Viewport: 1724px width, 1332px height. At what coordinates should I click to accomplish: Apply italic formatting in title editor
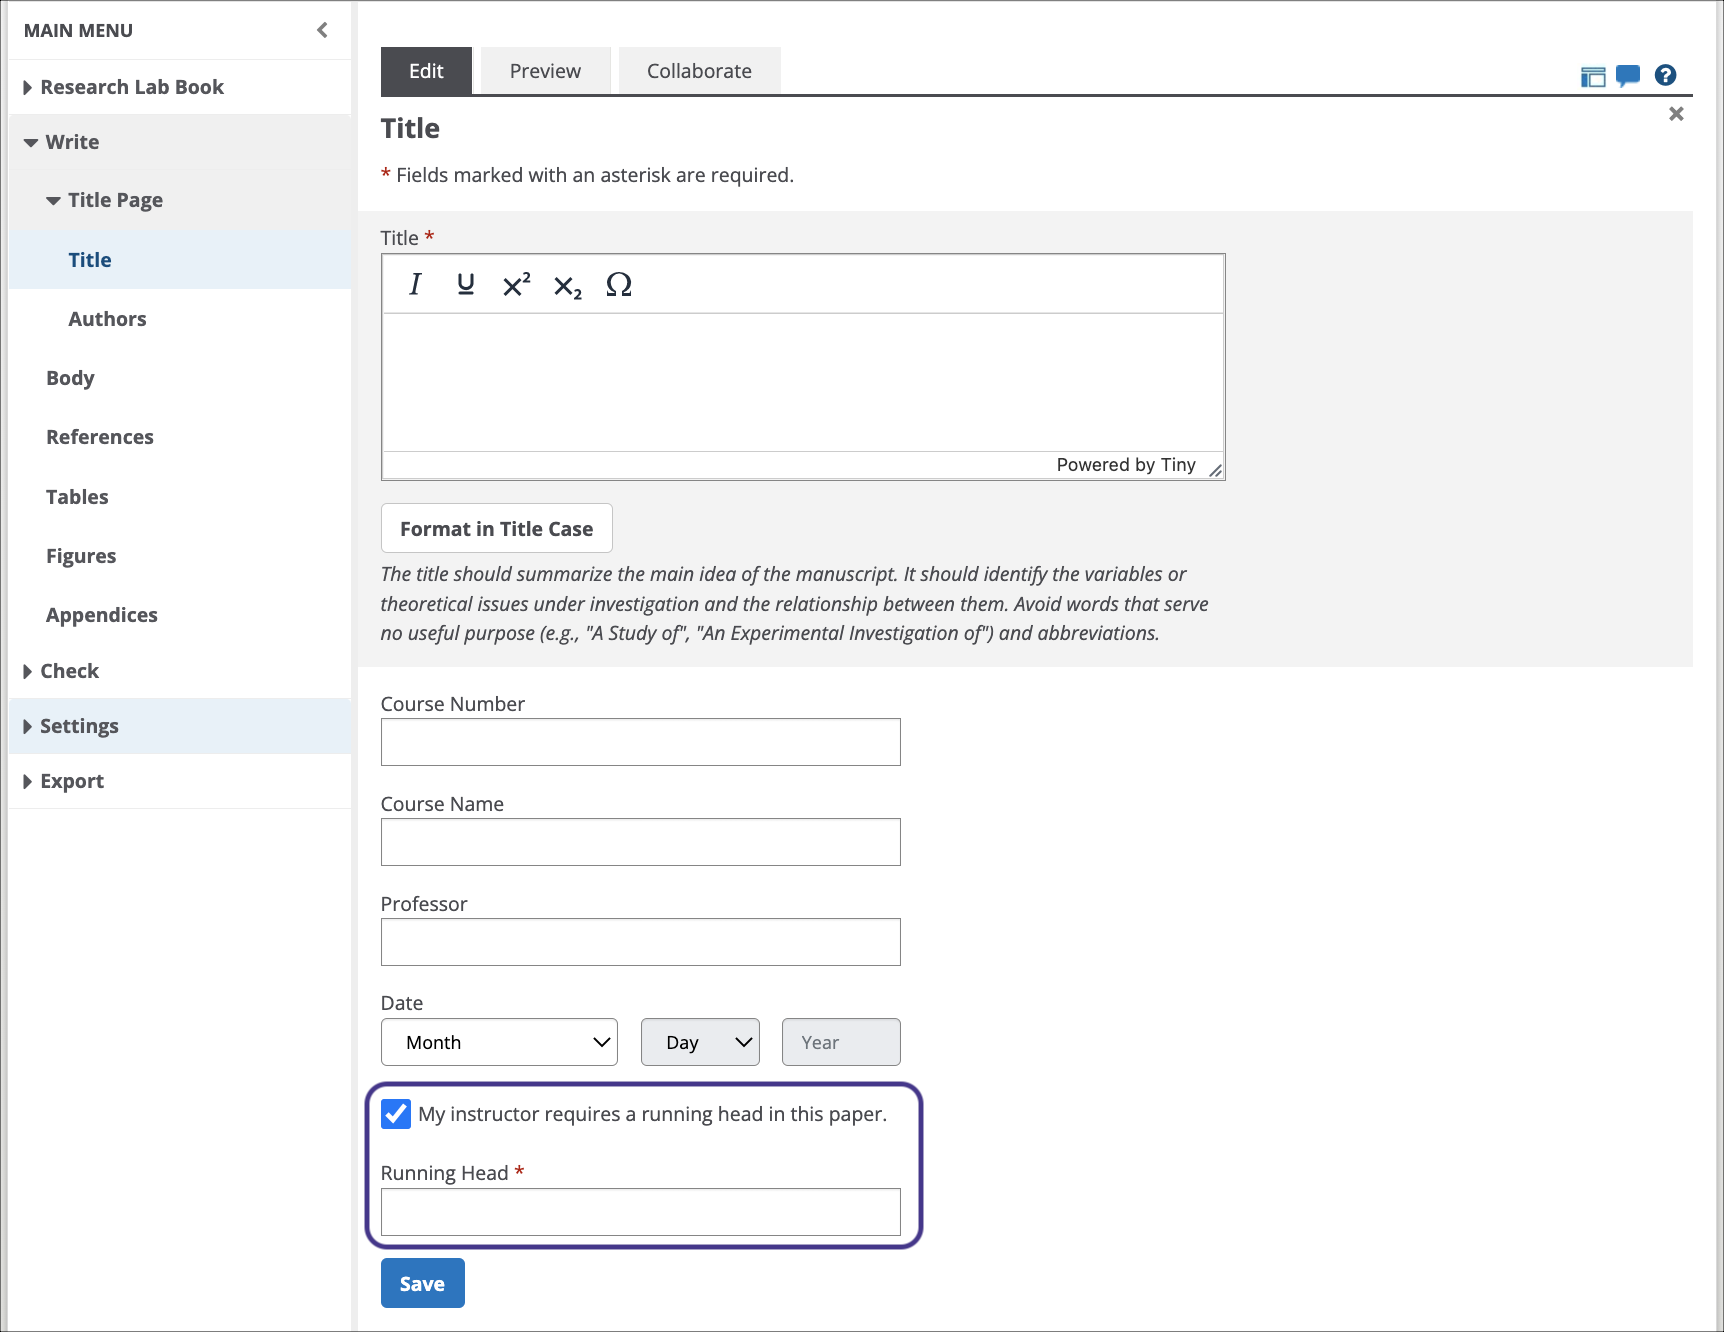415,285
